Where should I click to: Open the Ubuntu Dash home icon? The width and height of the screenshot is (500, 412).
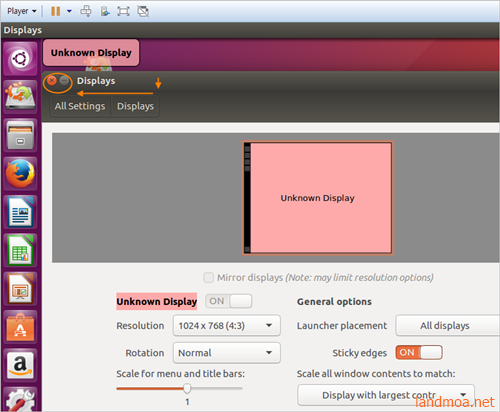coord(20,59)
